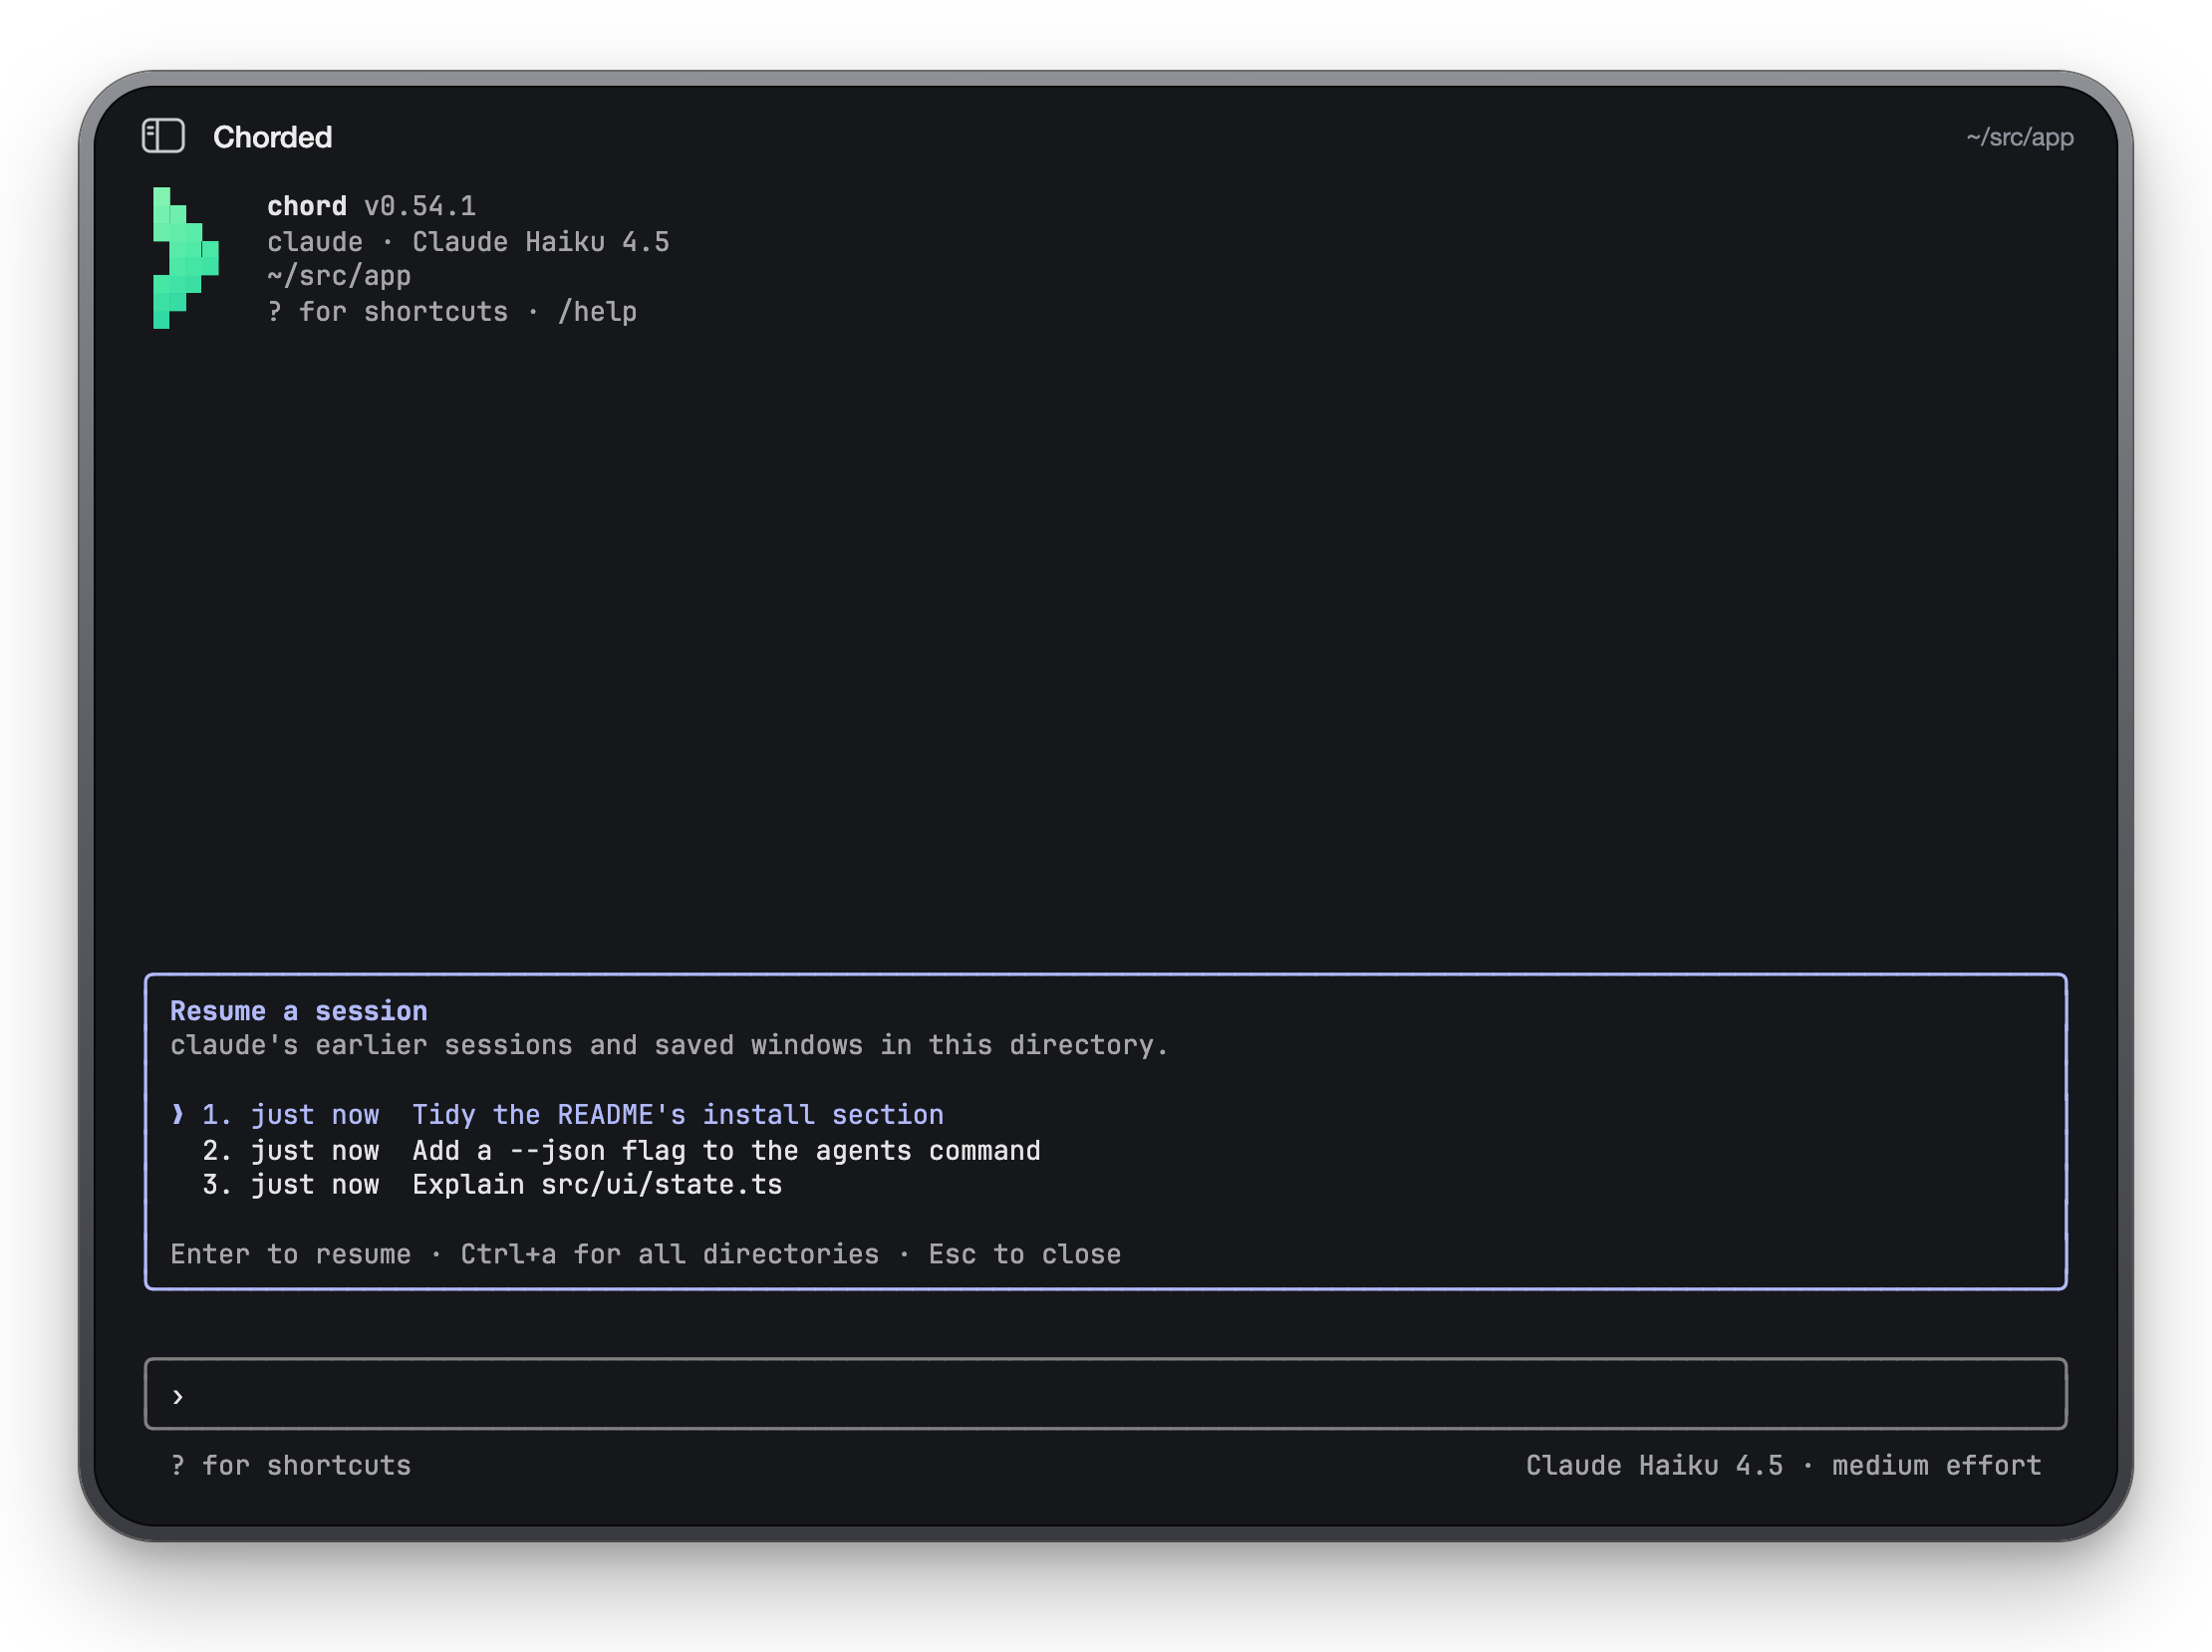Select session 'Add a --json flag to the agents command'

click(1105, 1150)
